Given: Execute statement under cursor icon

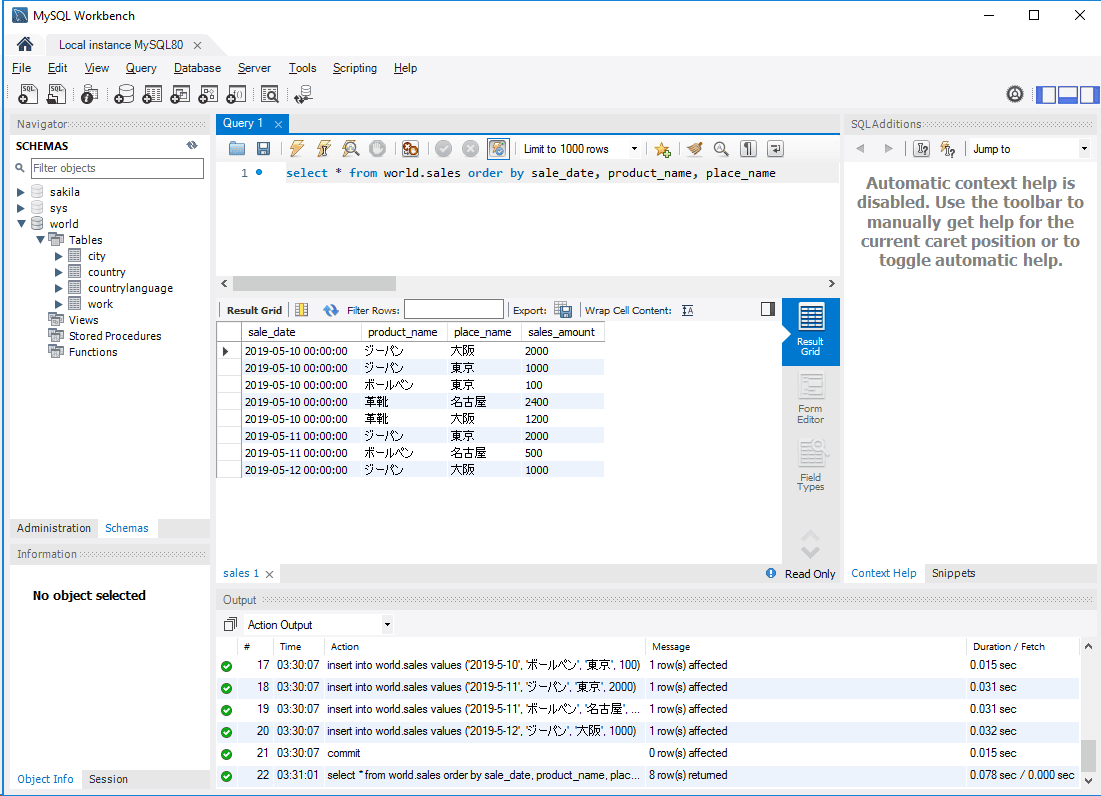Looking at the screenshot, I should point(324,149).
